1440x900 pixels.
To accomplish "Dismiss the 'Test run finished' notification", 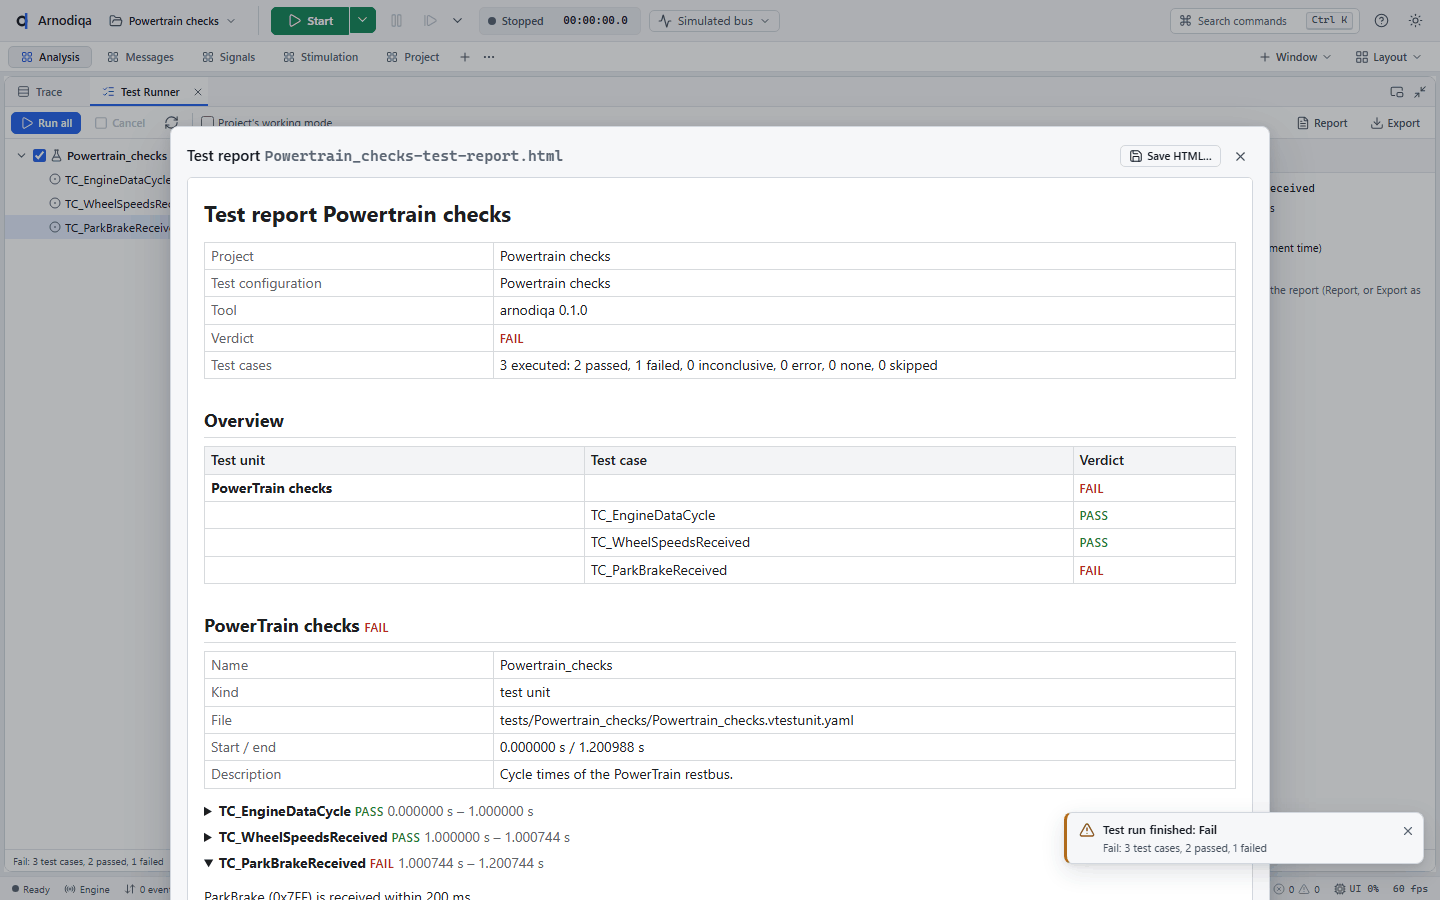I will click(1408, 831).
